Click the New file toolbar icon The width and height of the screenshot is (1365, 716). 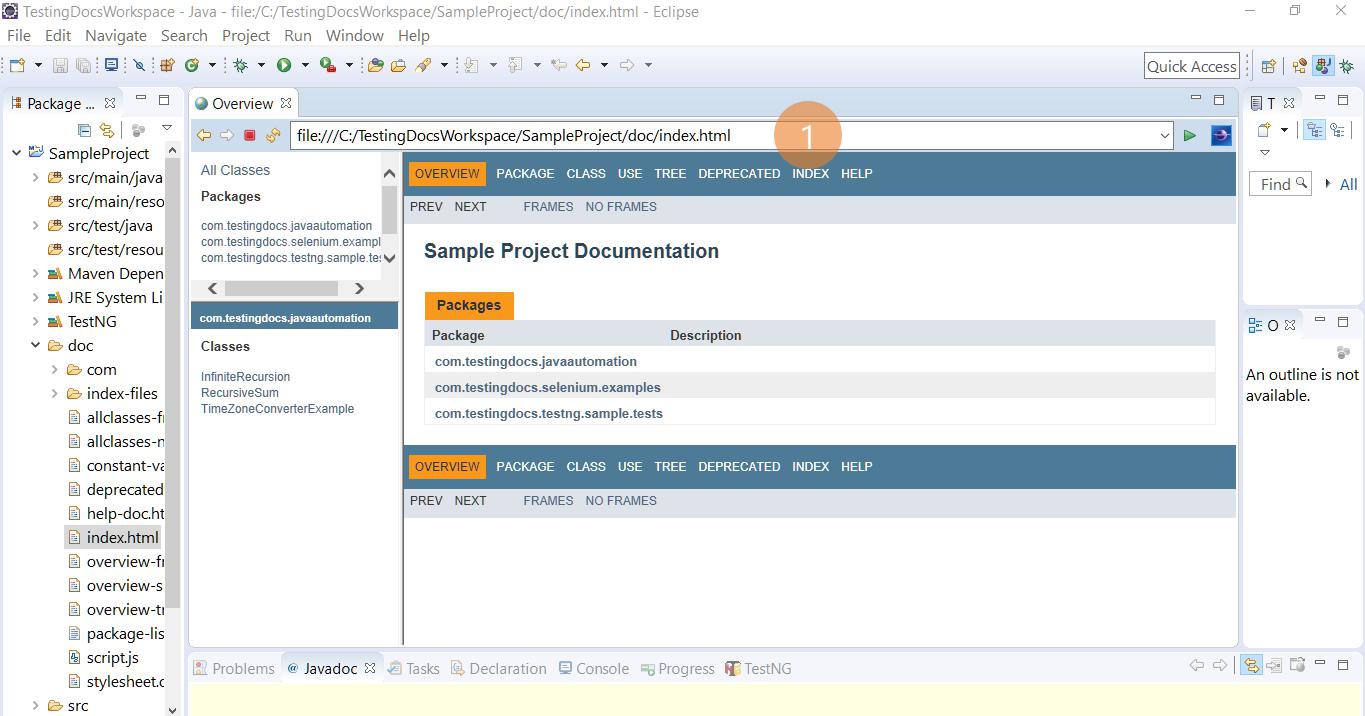pyautogui.click(x=17, y=65)
